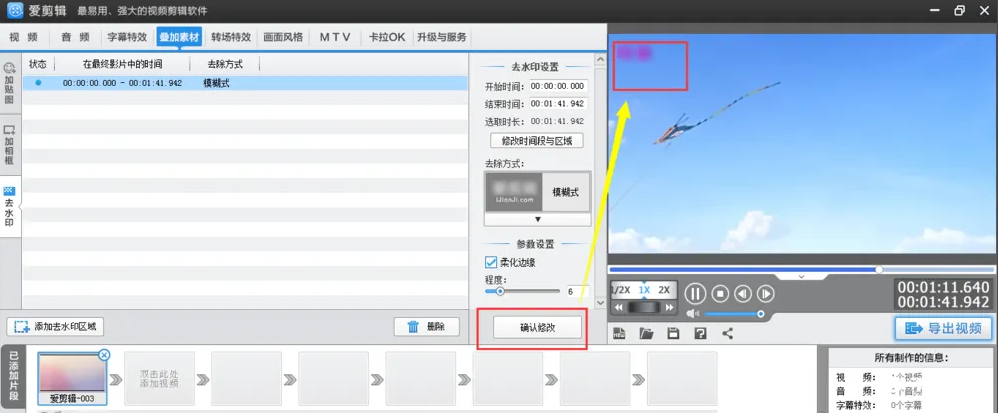Click the 模糊式 removal method preview thumbnail
This screenshot has width=998, height=413.
point(513,192)
